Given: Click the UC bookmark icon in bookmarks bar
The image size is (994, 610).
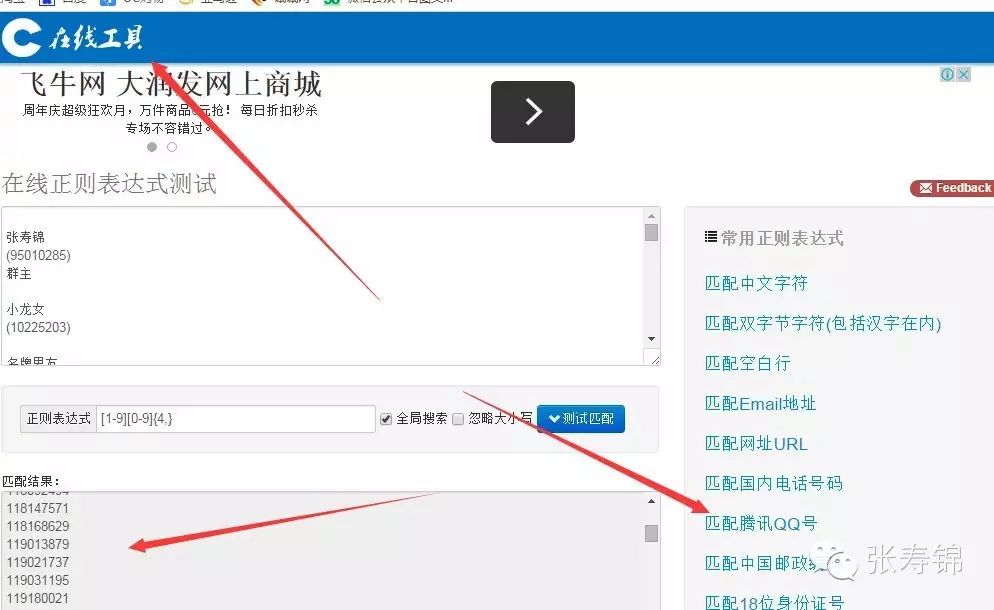Looking at the screenshot, I should pos(107,4).
